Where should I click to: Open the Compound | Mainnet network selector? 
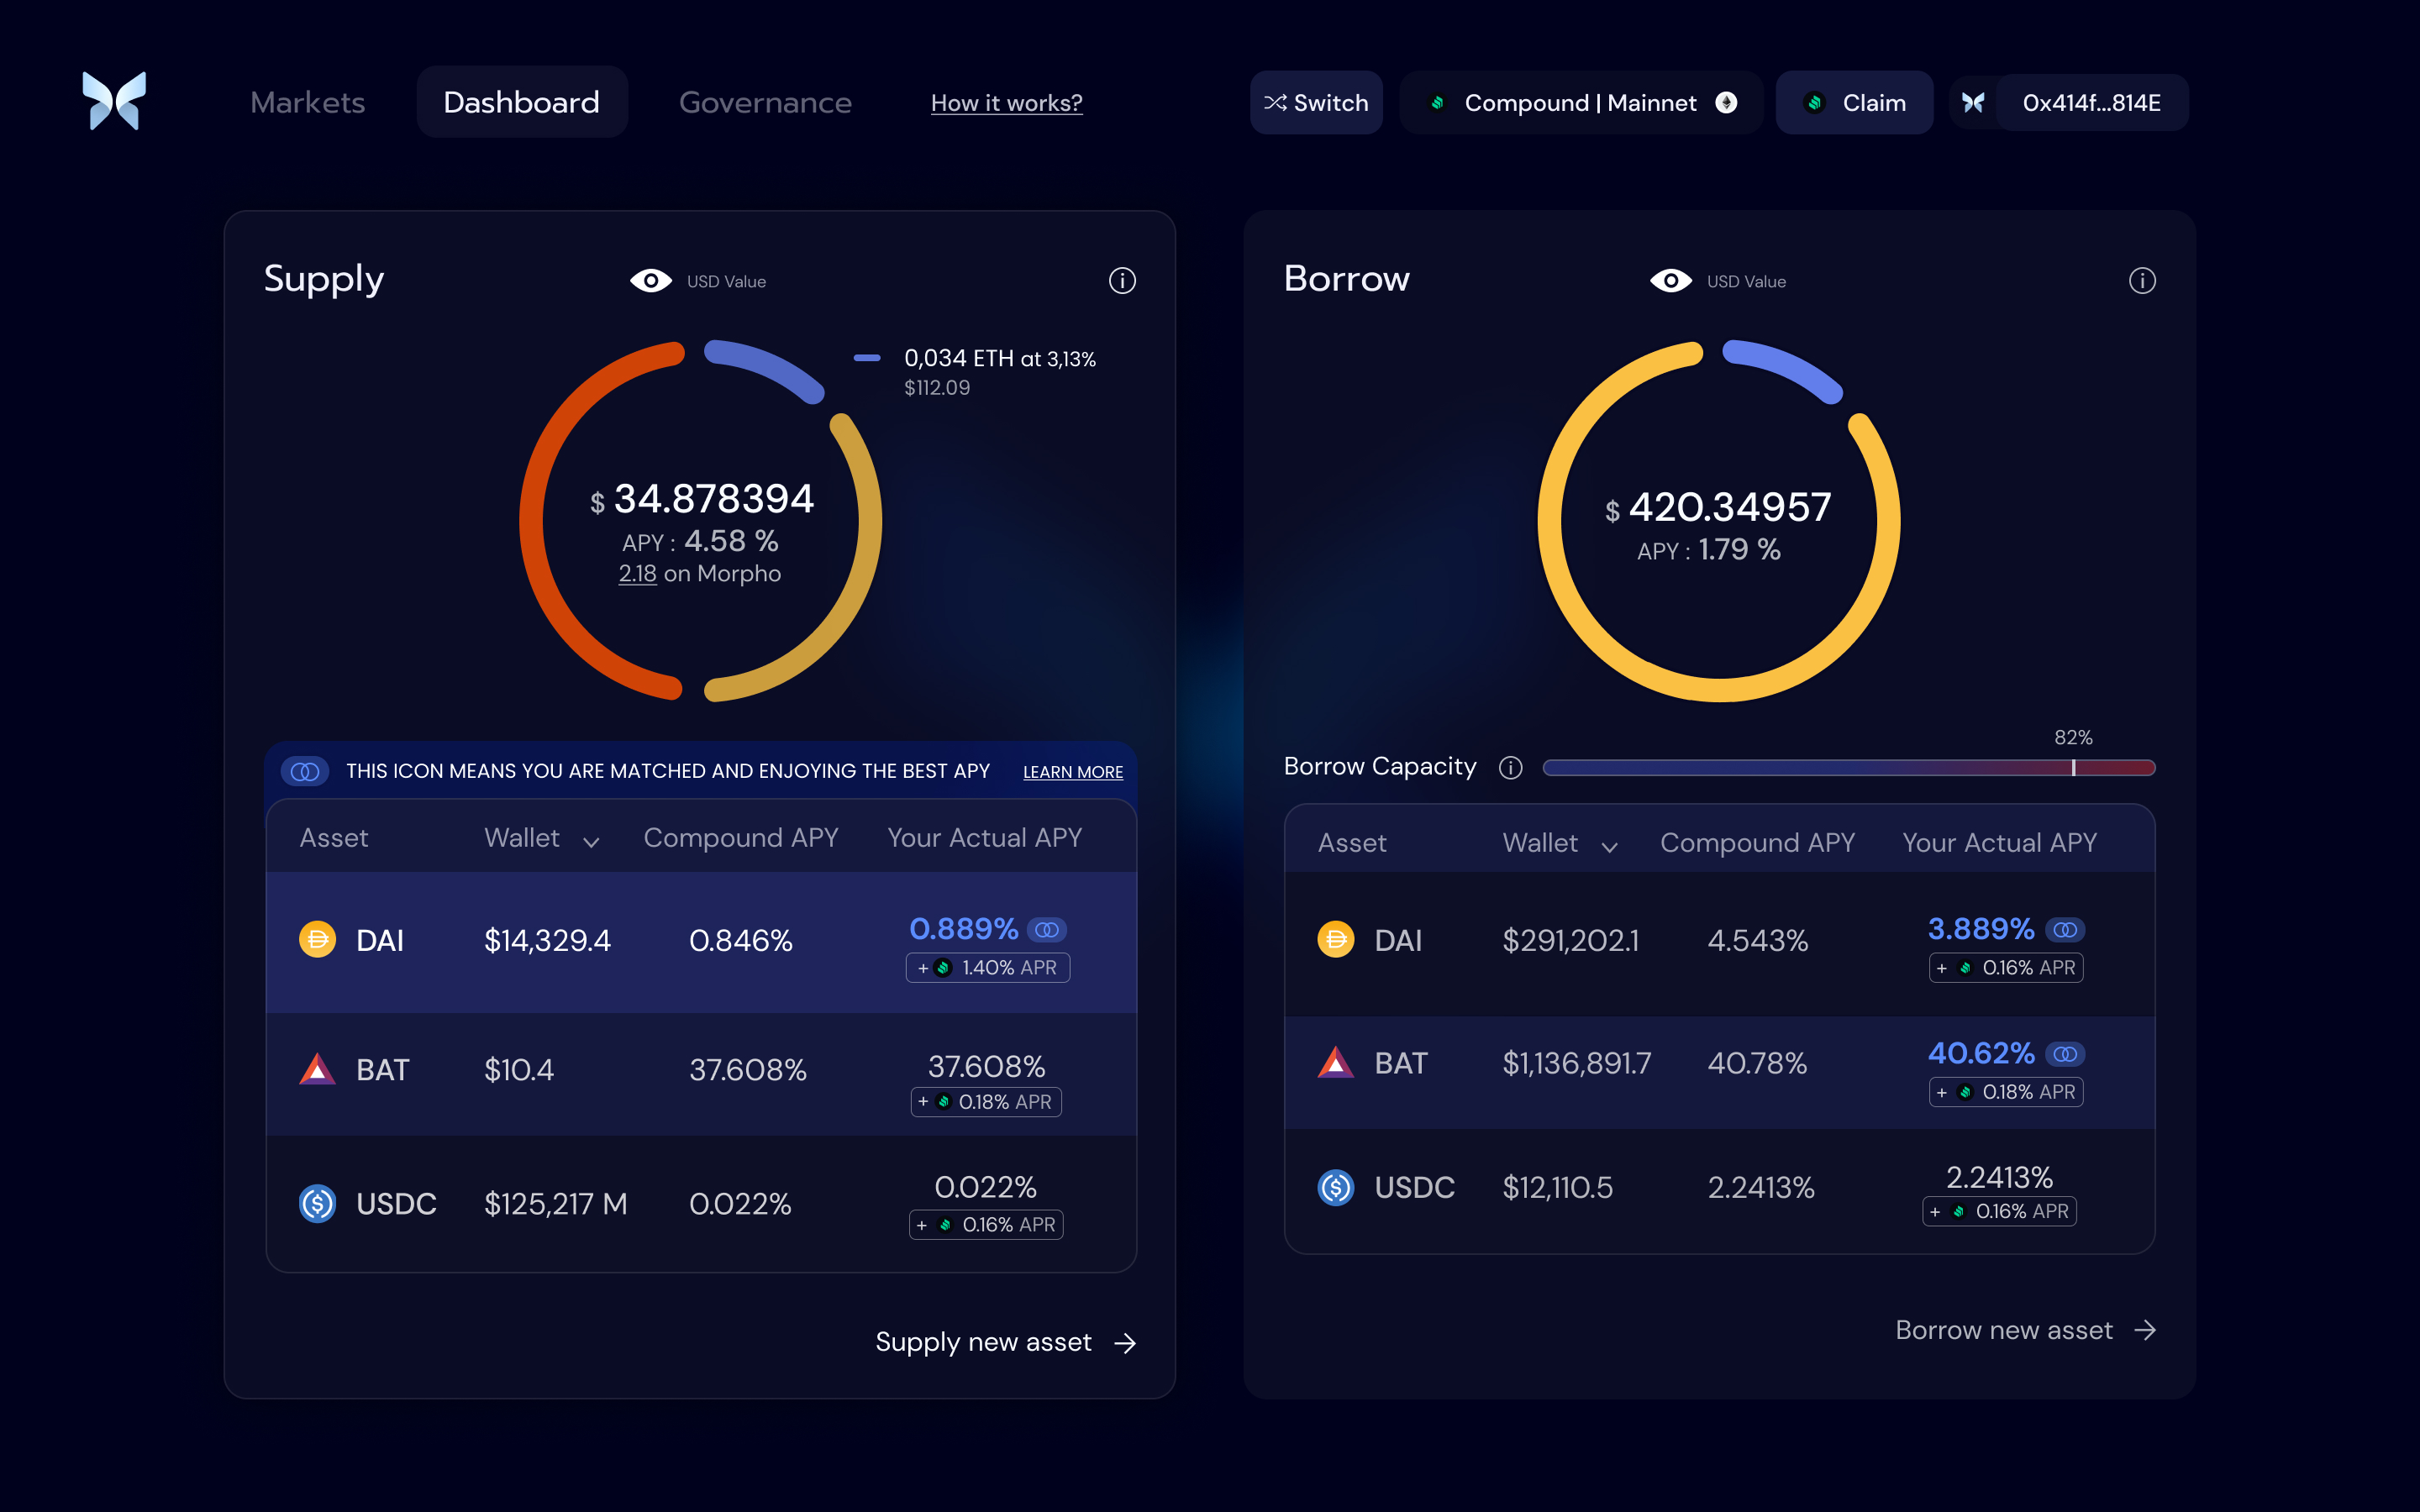pos(1581,103)
